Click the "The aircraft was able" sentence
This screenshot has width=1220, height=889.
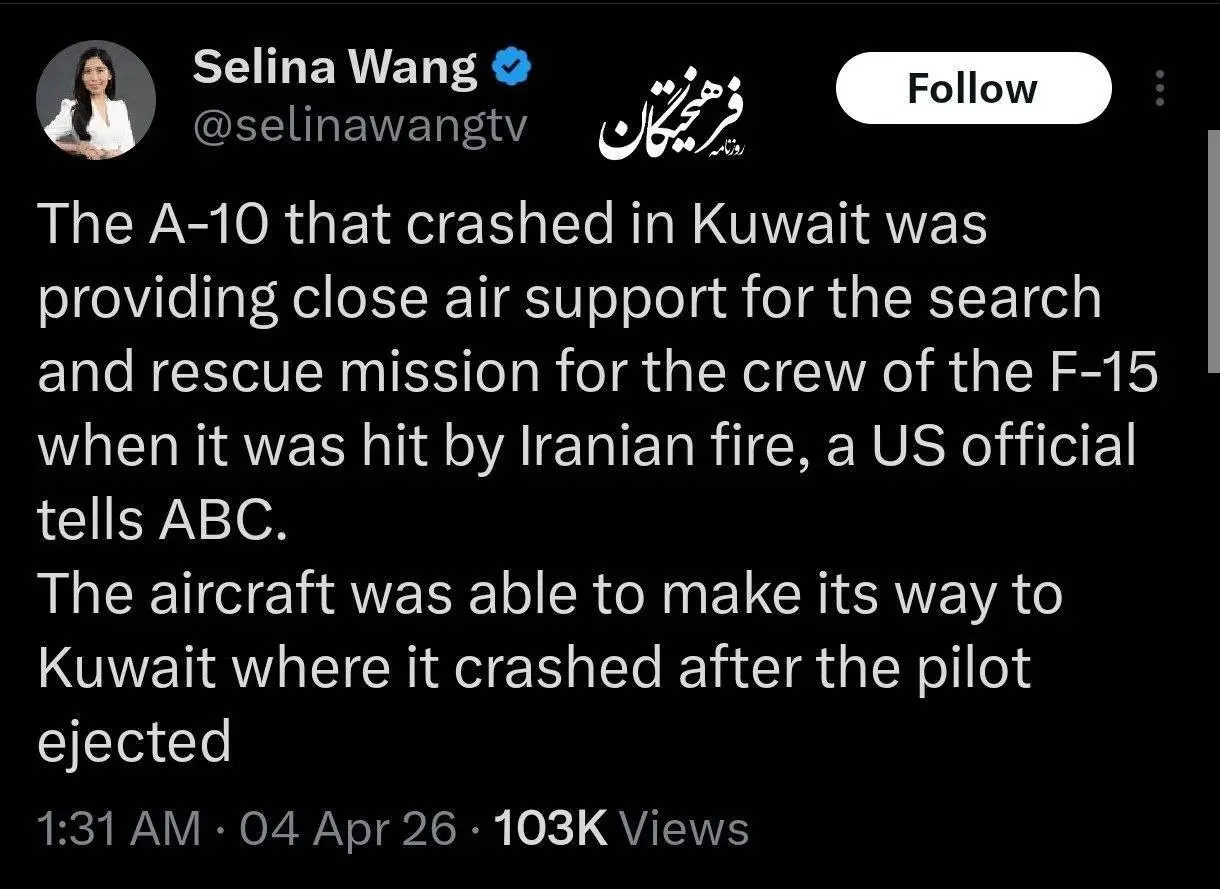pyautogui.click(x=283, y=595)
